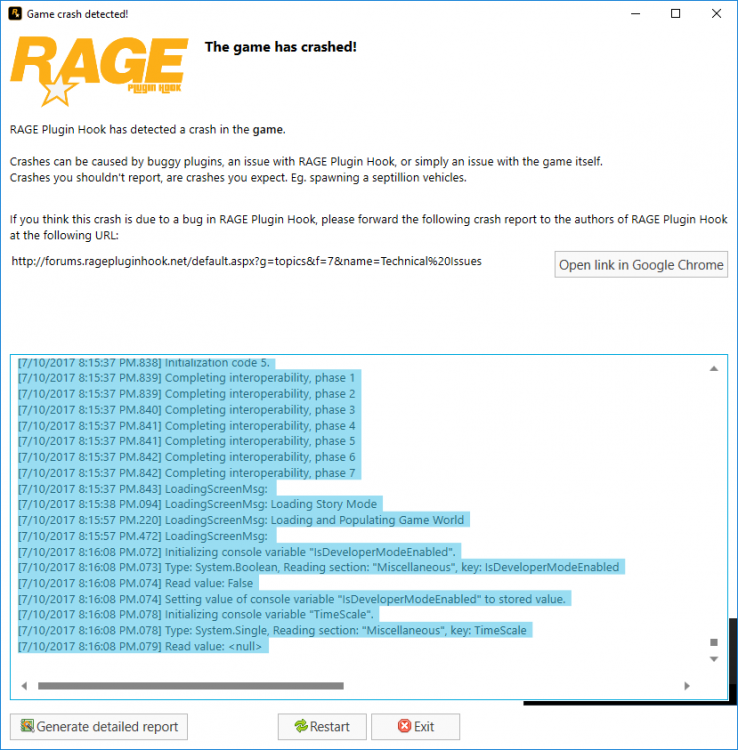Click 'If you think this crash is due' paragraph
The image size is (738, 750).
(x=368, y=227)
